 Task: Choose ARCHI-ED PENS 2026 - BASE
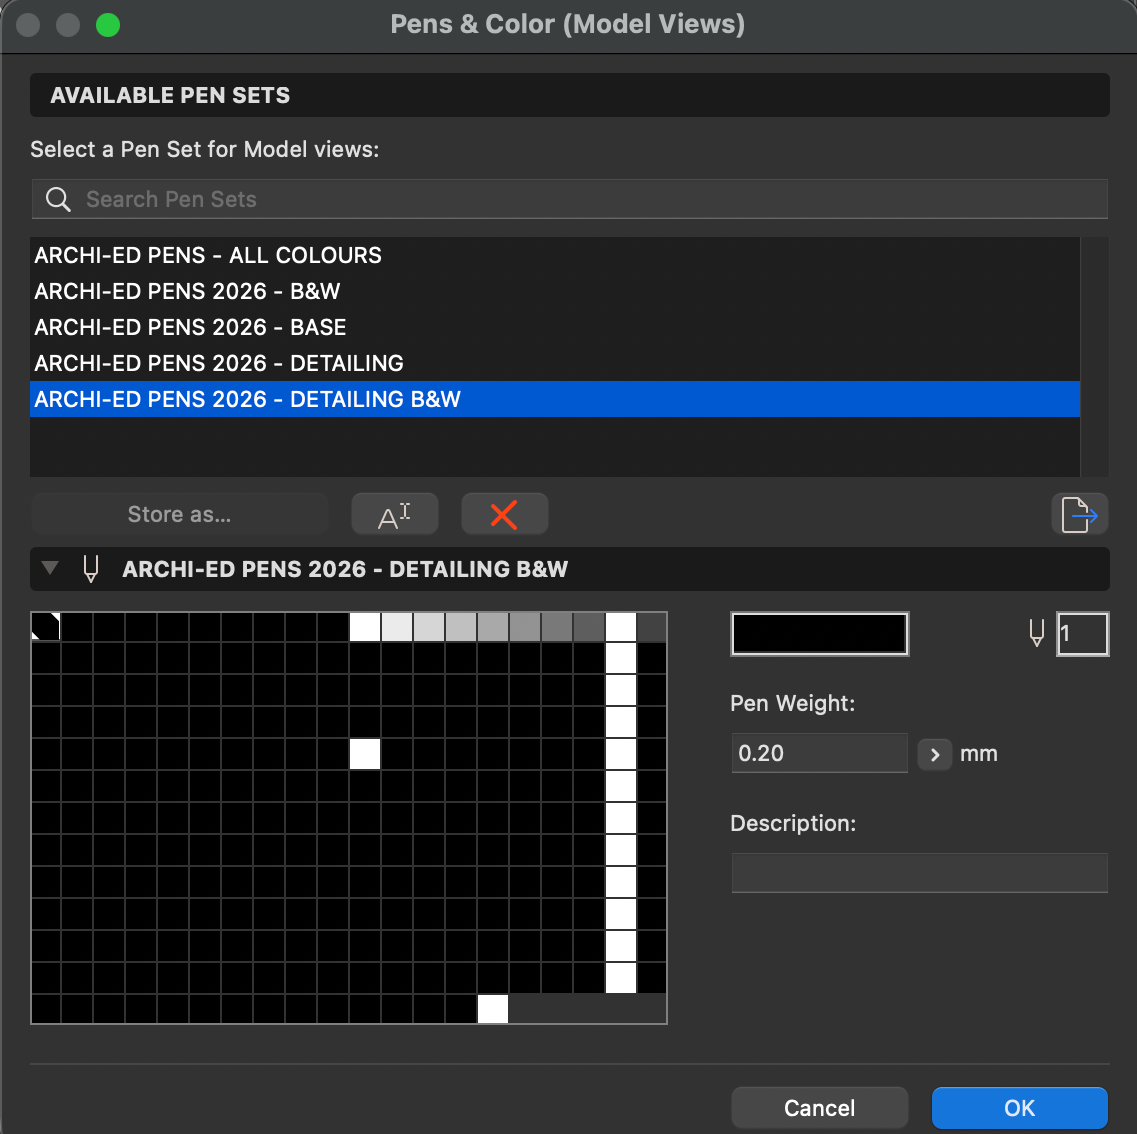[x=190, y=327]
